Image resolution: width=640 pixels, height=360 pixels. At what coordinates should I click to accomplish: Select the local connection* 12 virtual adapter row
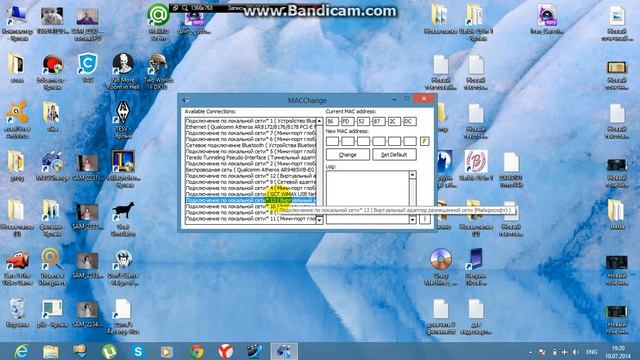[251, 176]
